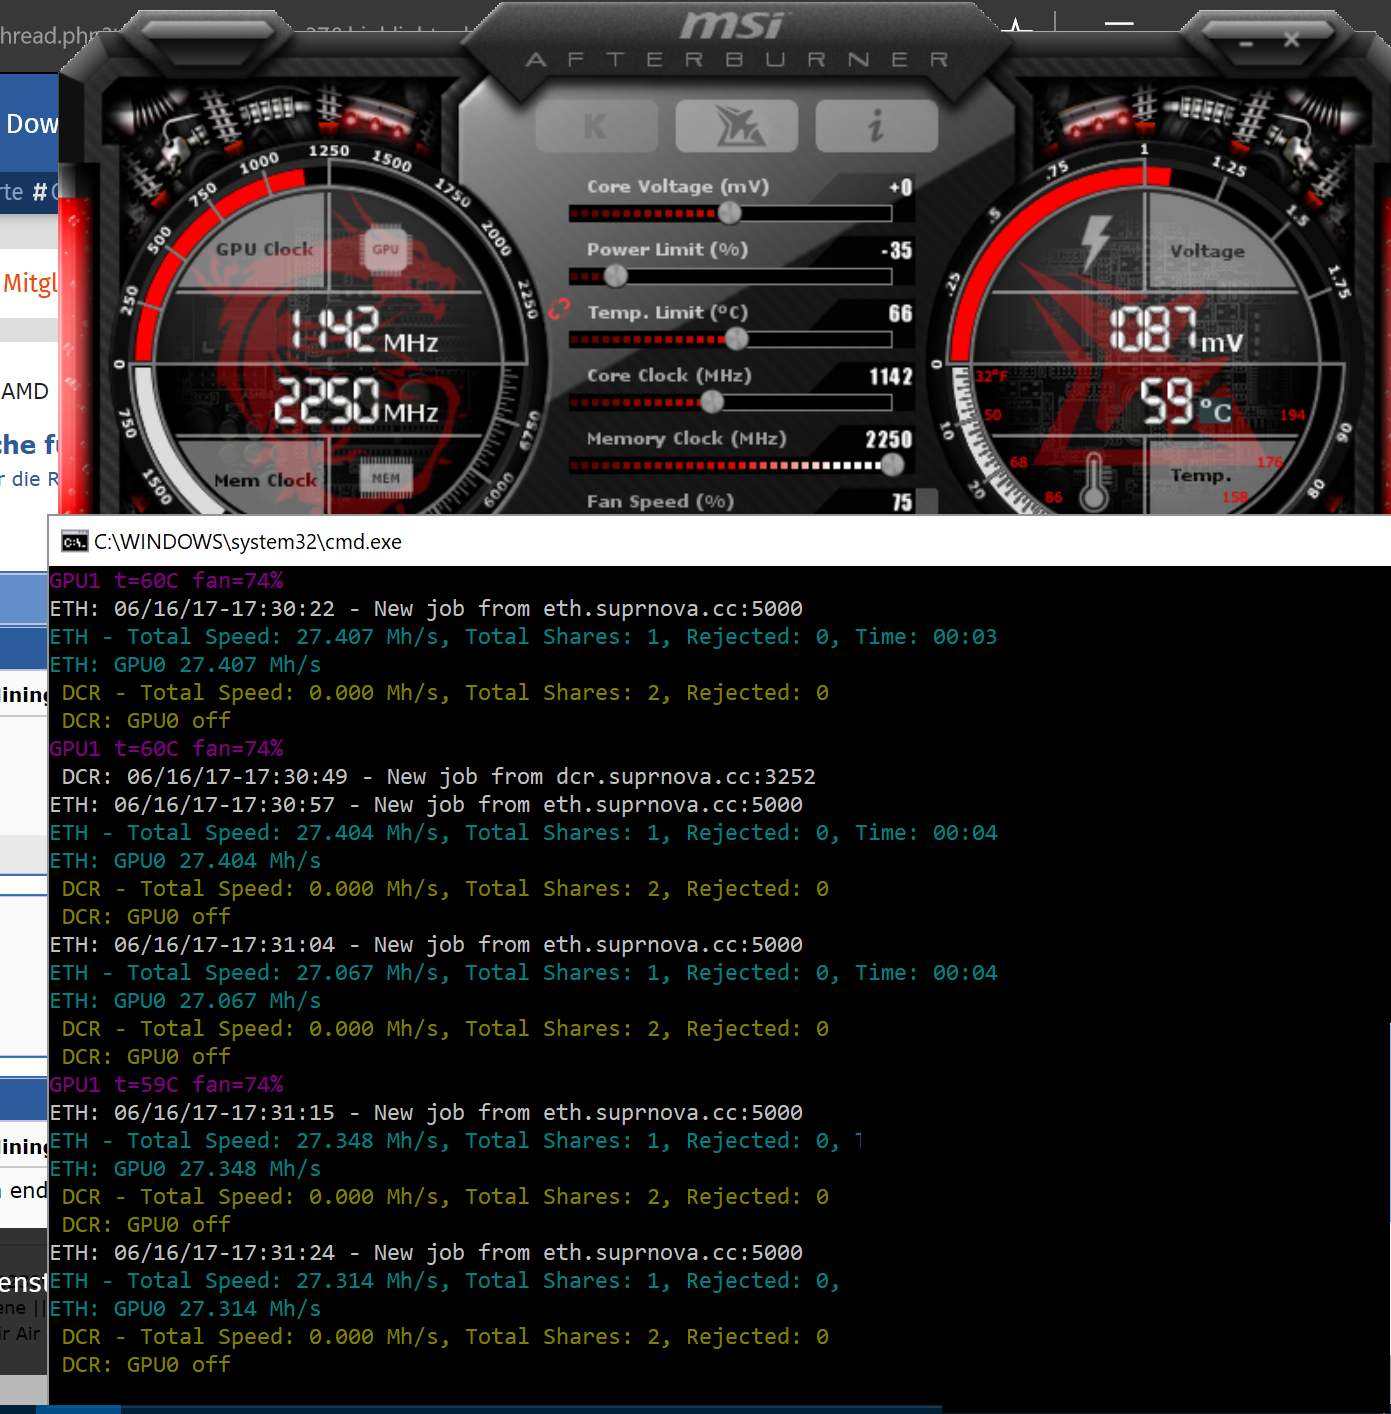Click the cmd.exe window title text
Screen dimensions: 1391x1414
[x=248, y=542]
